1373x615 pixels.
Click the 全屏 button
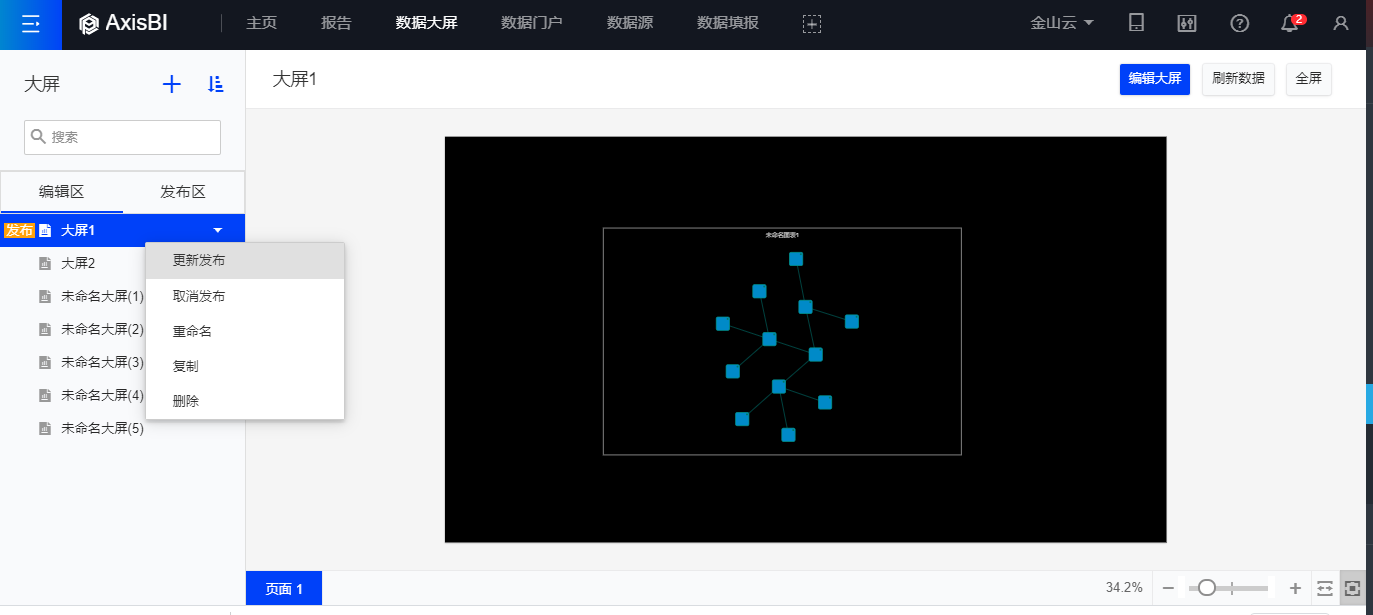[1309, 78]
